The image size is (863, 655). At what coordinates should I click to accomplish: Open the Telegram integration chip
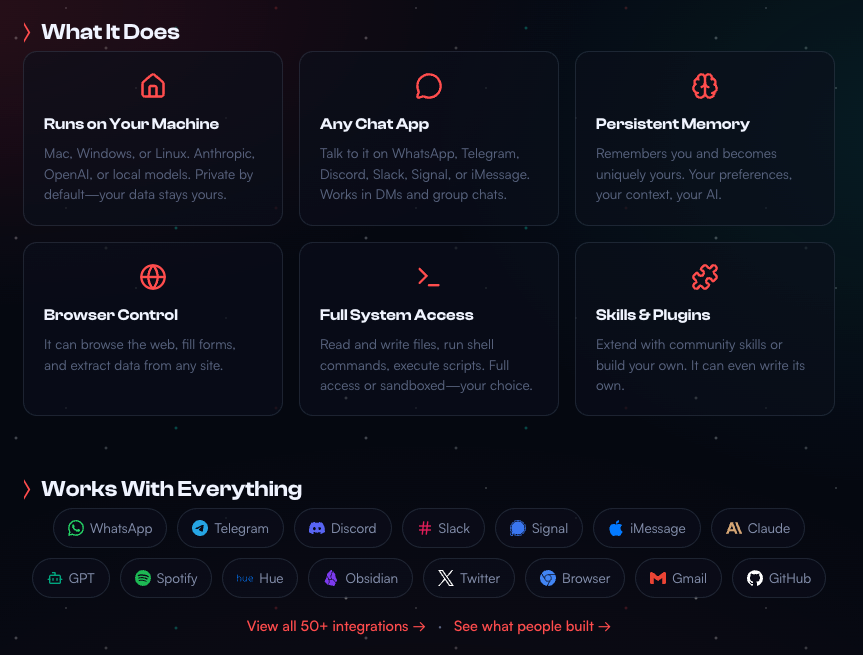[230, 528]
